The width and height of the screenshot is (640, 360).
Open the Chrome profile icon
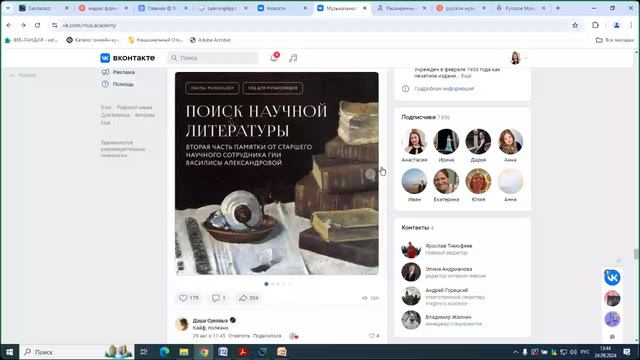tap(616, 25)
